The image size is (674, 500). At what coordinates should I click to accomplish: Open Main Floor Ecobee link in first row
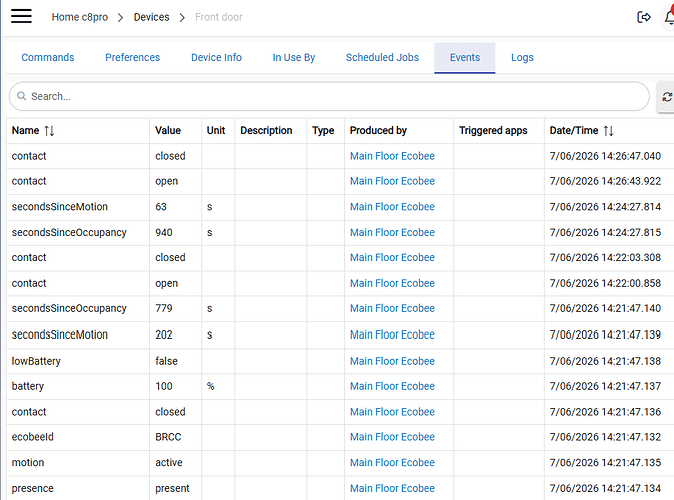click(392, 156)
